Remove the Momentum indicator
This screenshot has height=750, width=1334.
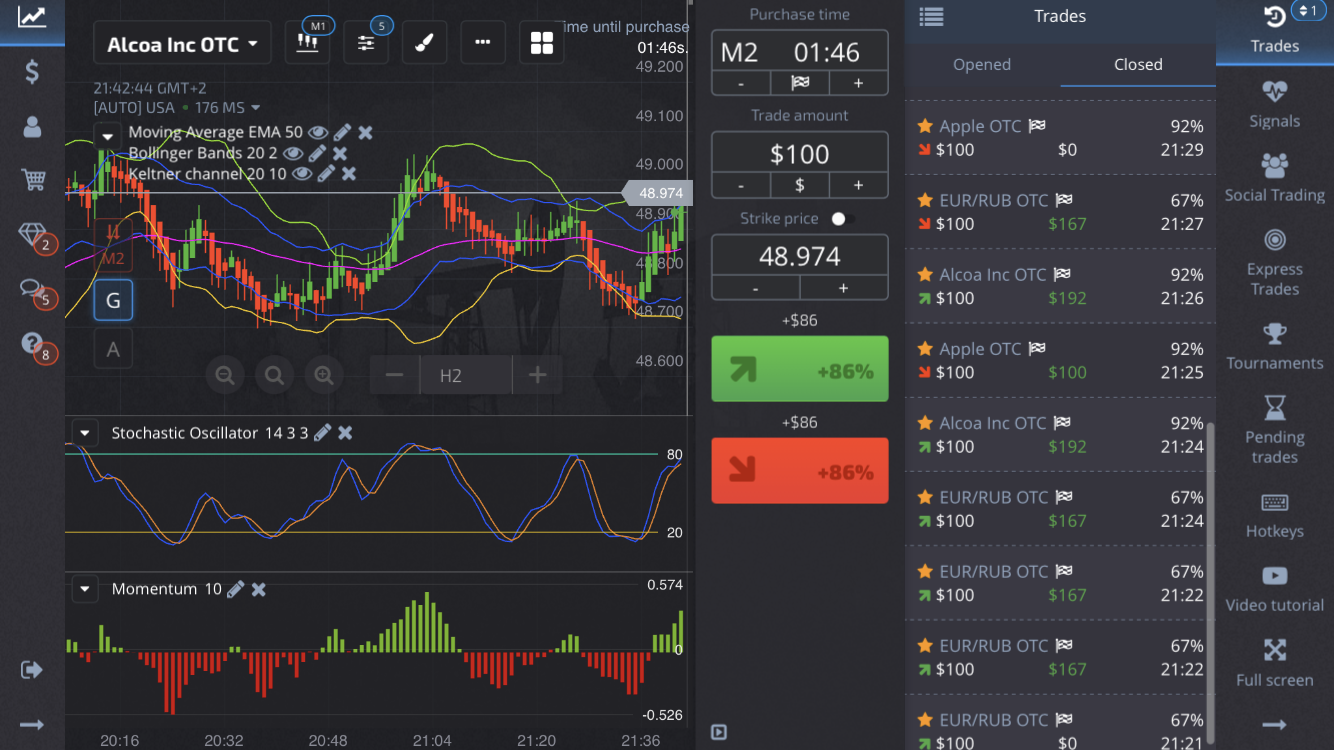[258, 589]
